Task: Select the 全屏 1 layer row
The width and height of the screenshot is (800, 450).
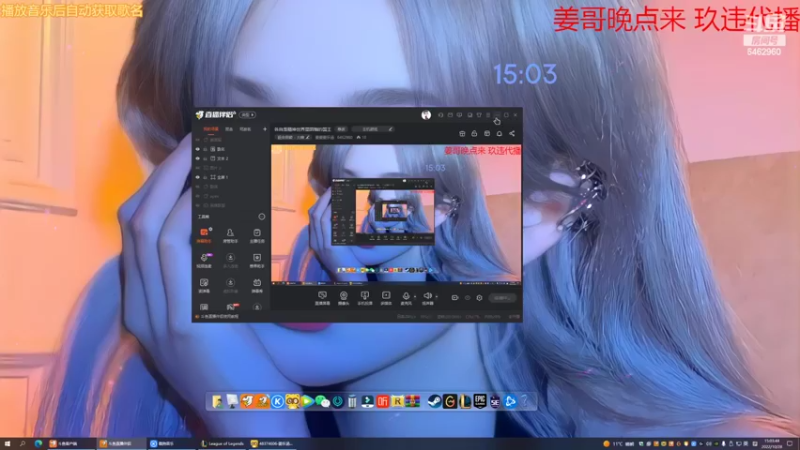Action: (231, 177)
